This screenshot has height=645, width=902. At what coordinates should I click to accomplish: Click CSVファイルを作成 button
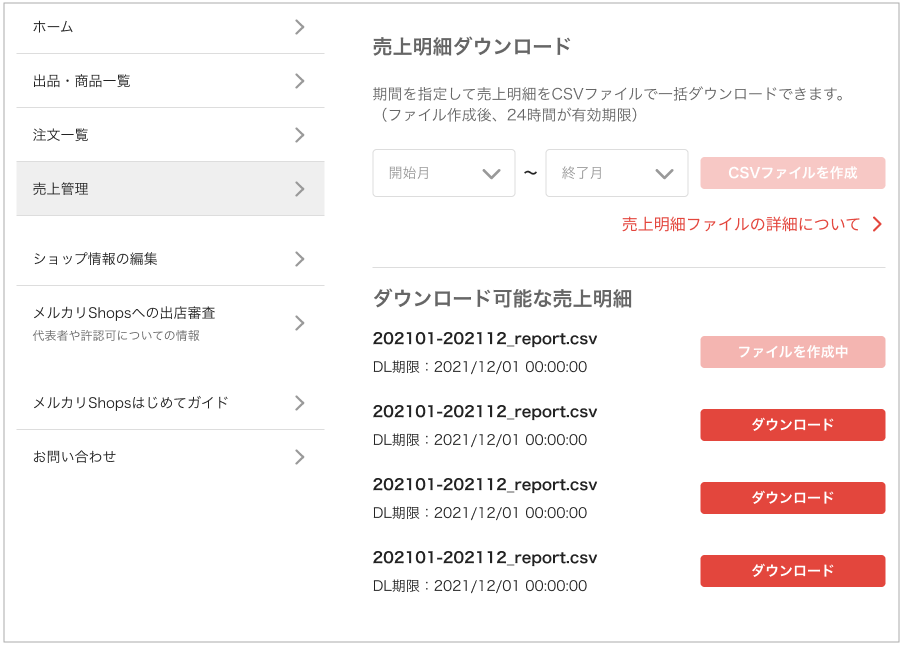[x=793, y=173]
